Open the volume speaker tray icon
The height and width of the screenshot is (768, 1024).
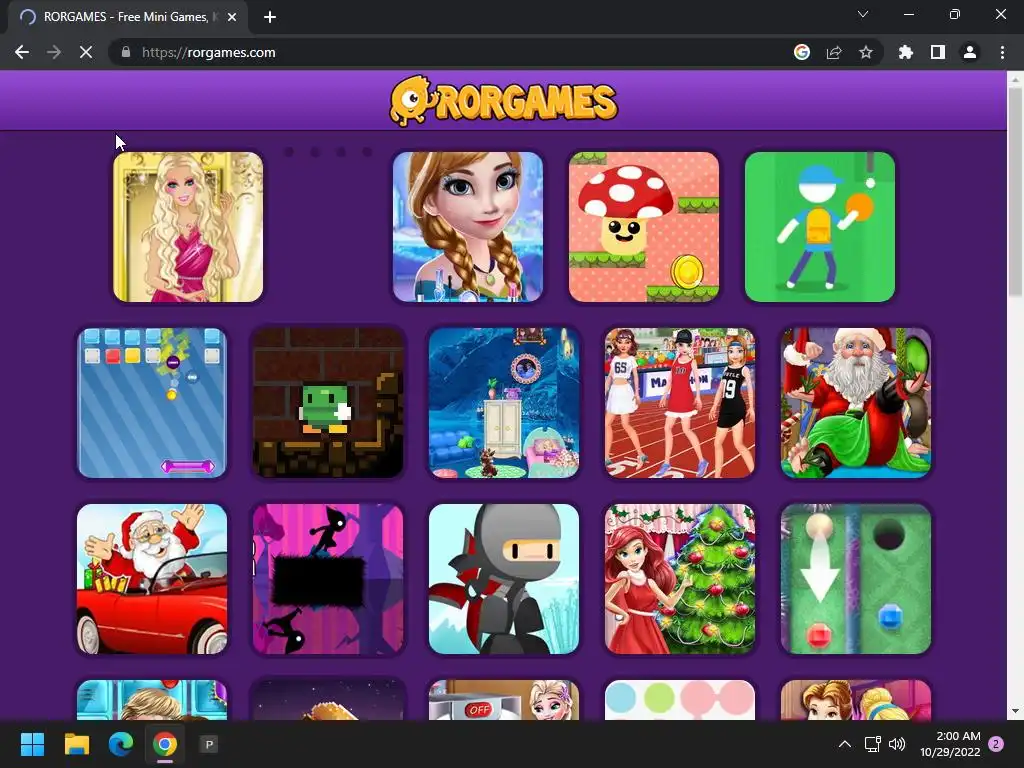click(897, 744)
